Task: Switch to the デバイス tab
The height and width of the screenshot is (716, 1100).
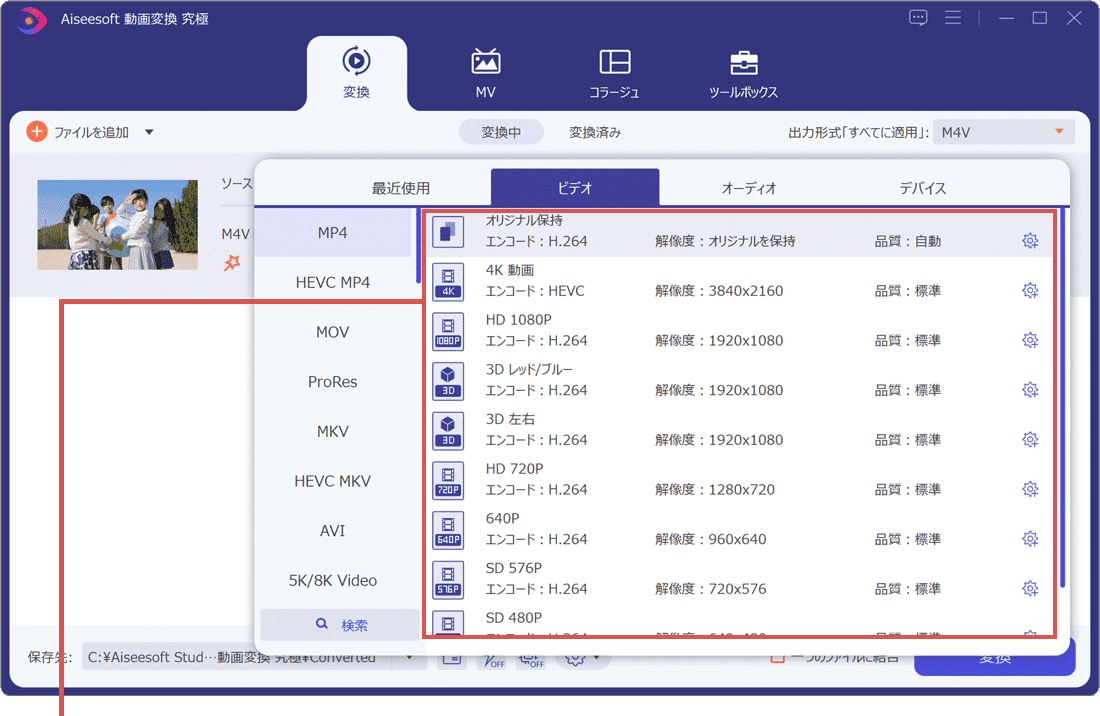Action: point(922,188)
